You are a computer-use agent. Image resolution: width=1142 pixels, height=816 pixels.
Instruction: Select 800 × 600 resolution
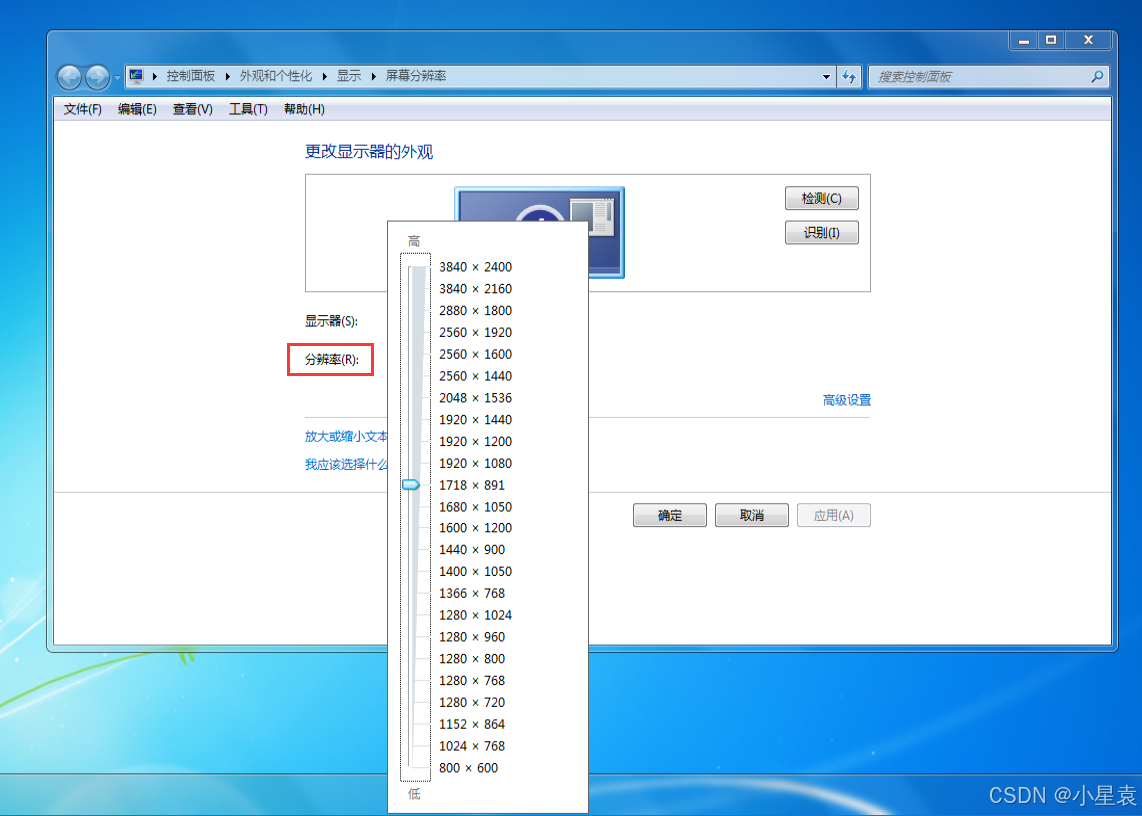point(468,768)
